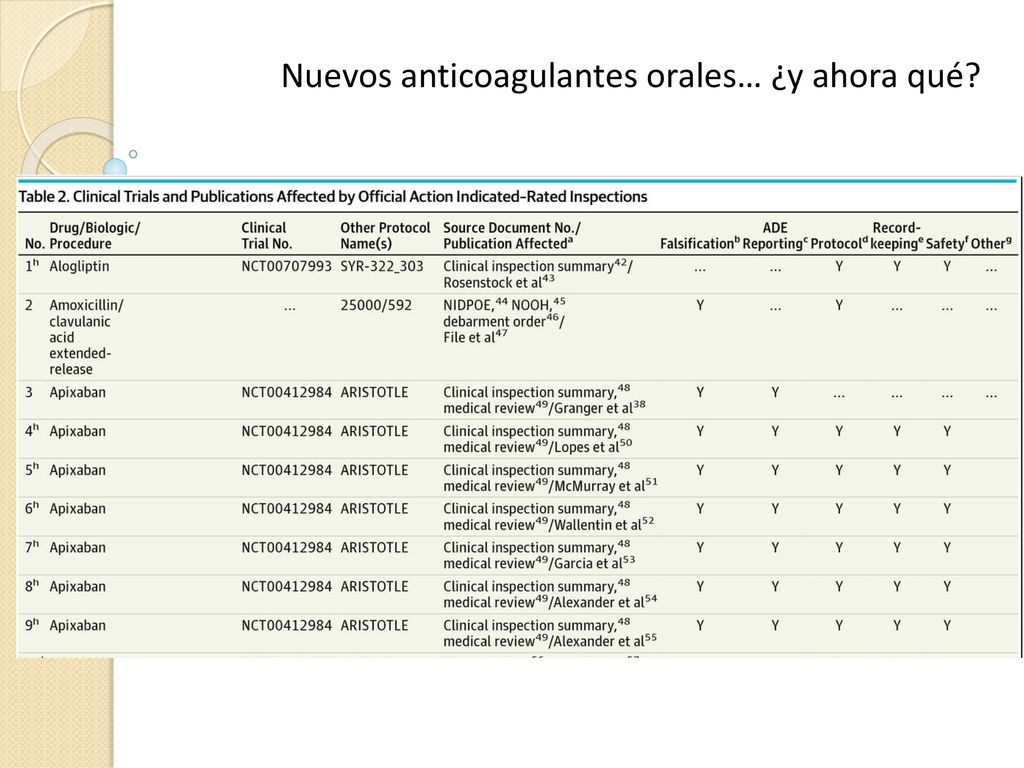1024x768 pixels.
Task: Click 'McMurray et al' publication text
Action: coord(605,486)
